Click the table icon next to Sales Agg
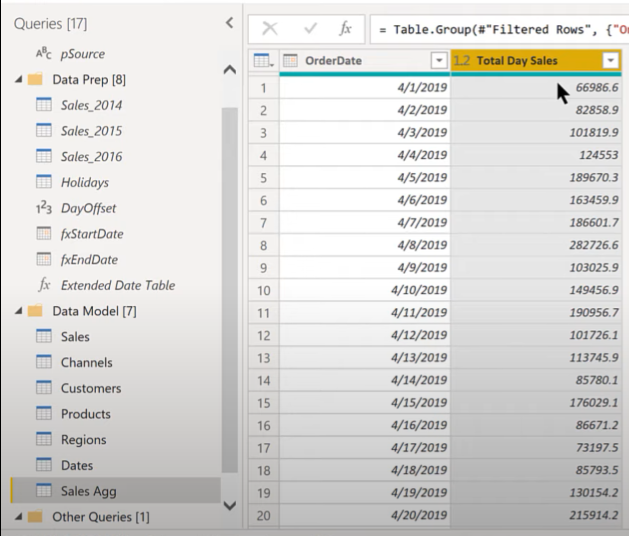Image resolution: width=629 pixels, height=536 pixels. tap(44, 490)
